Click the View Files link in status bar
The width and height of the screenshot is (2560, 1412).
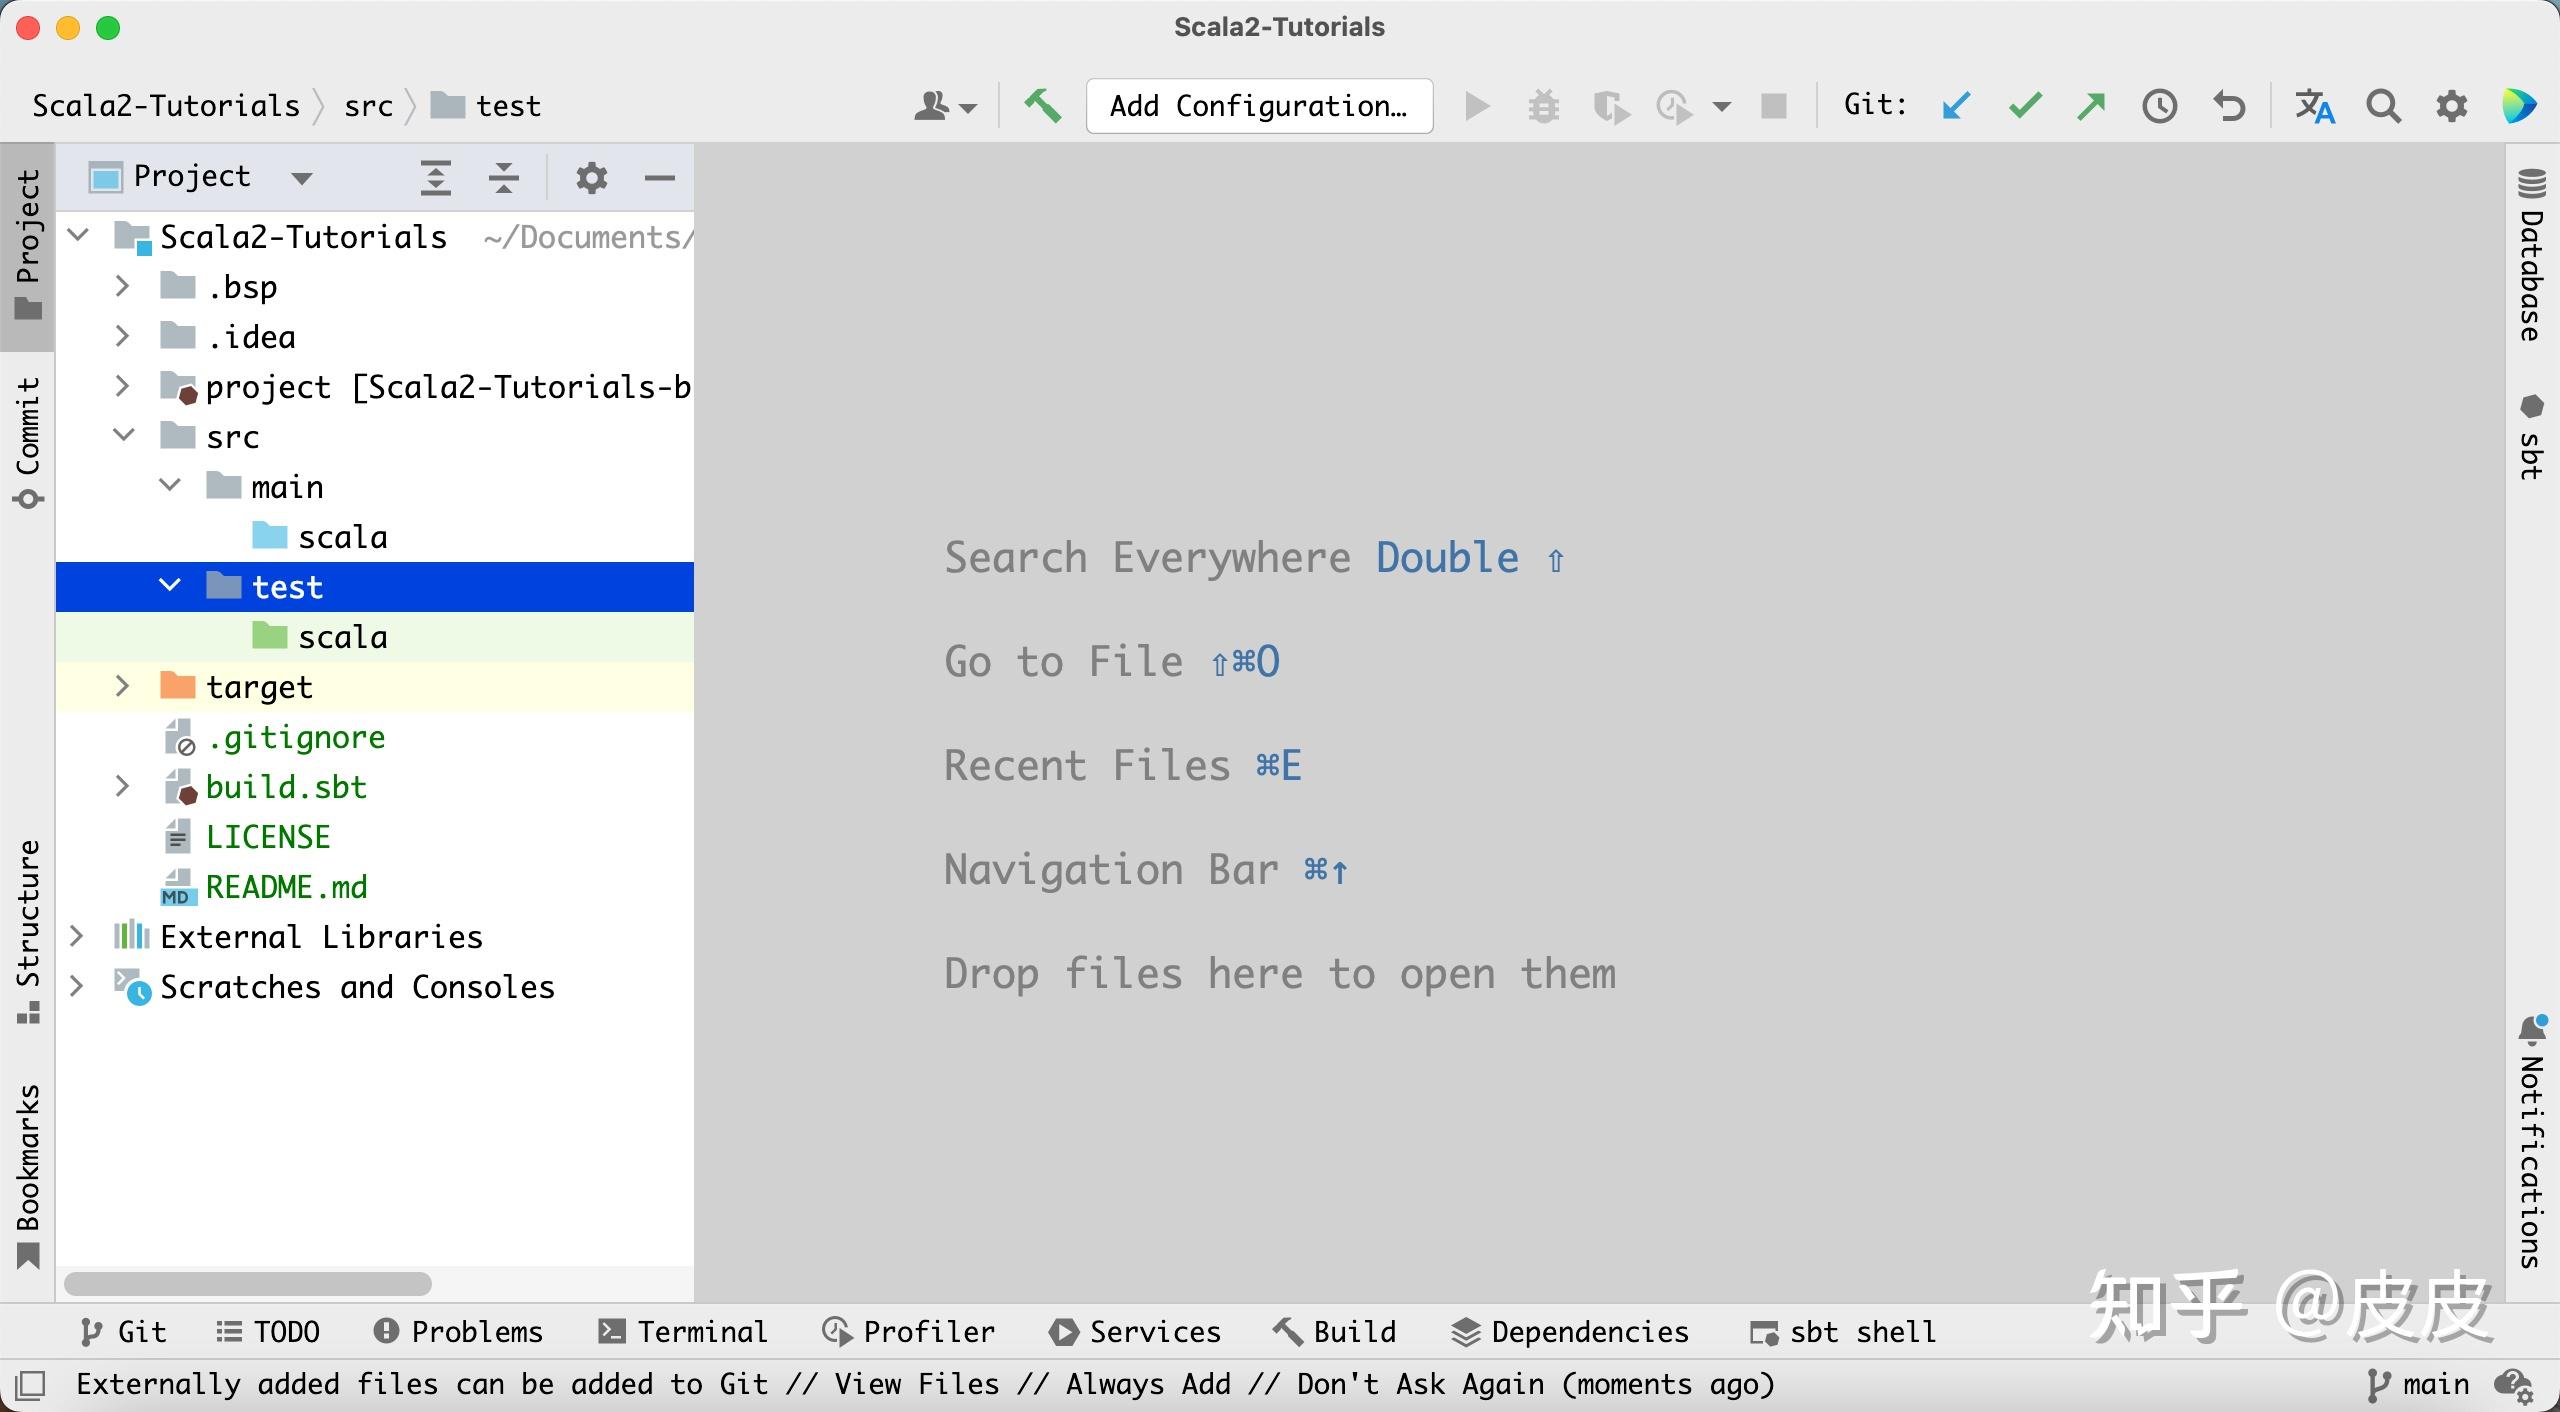point(916,1384)
